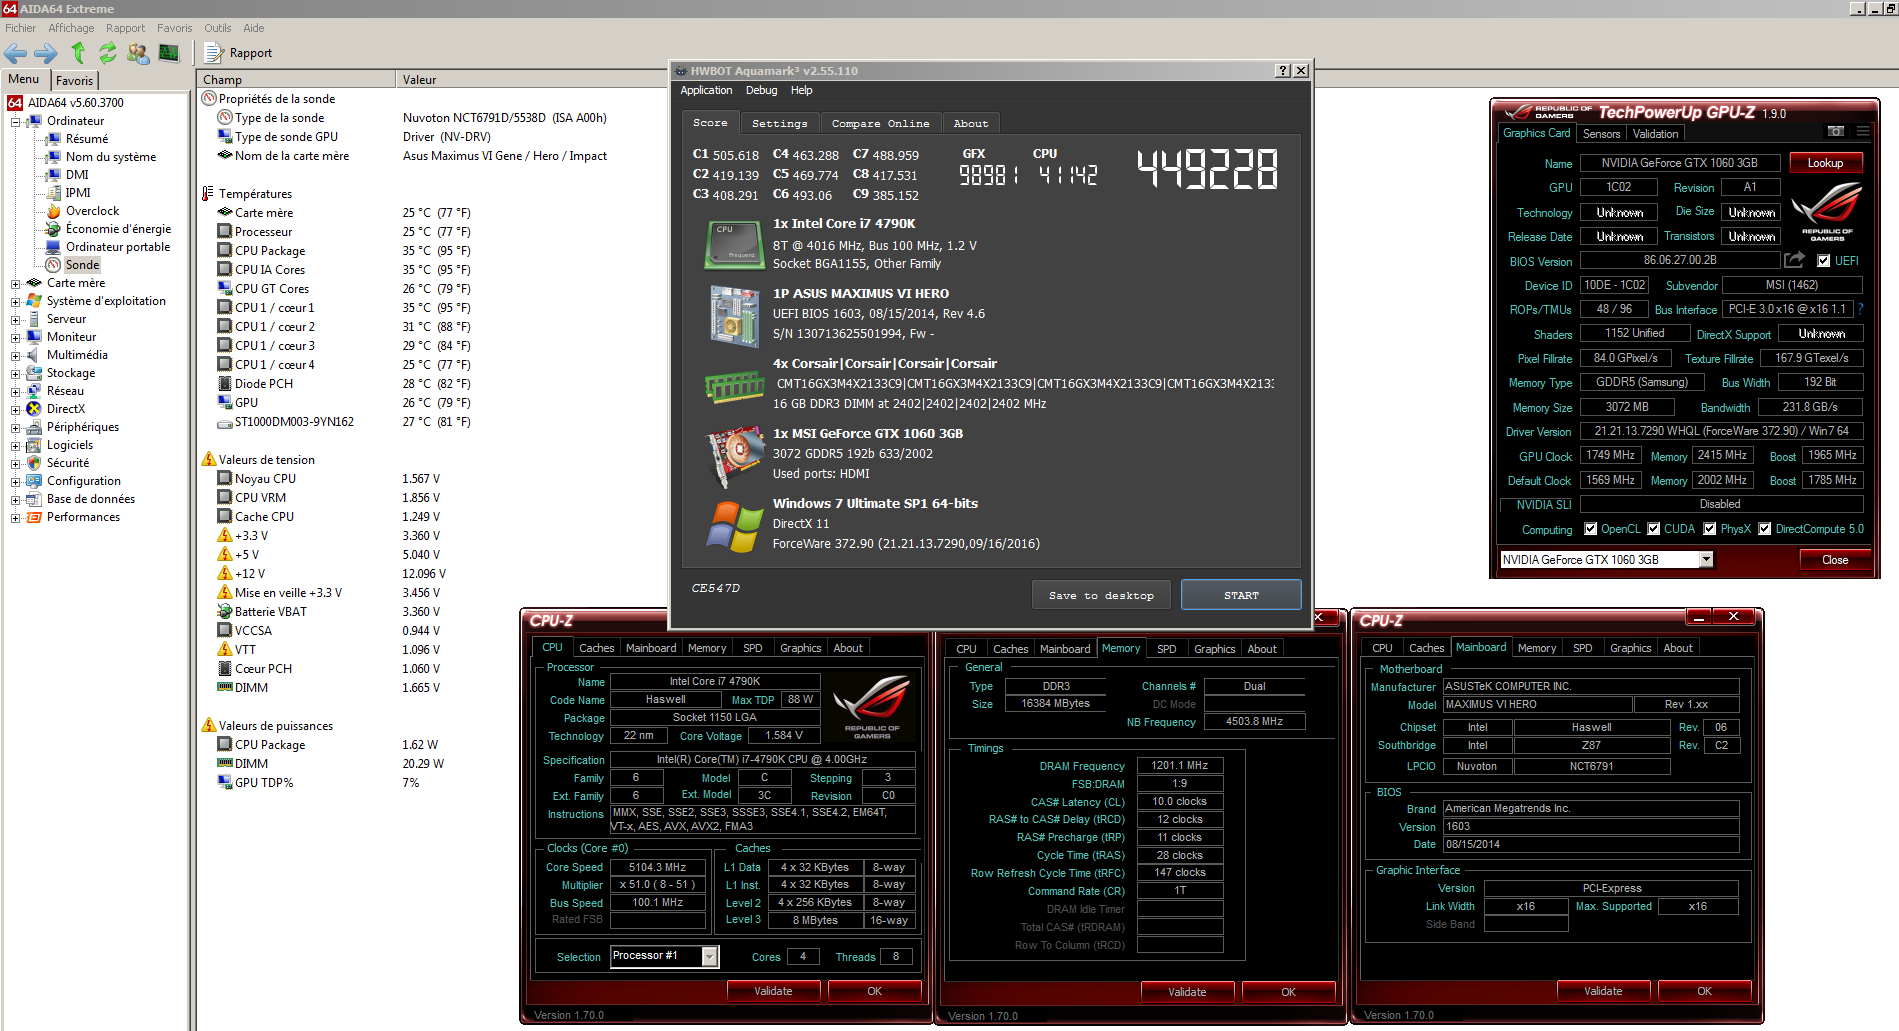1899x1031 pixels.
Task: Open the users icon in AIDA64 toolbar
Action: [138, 53]
